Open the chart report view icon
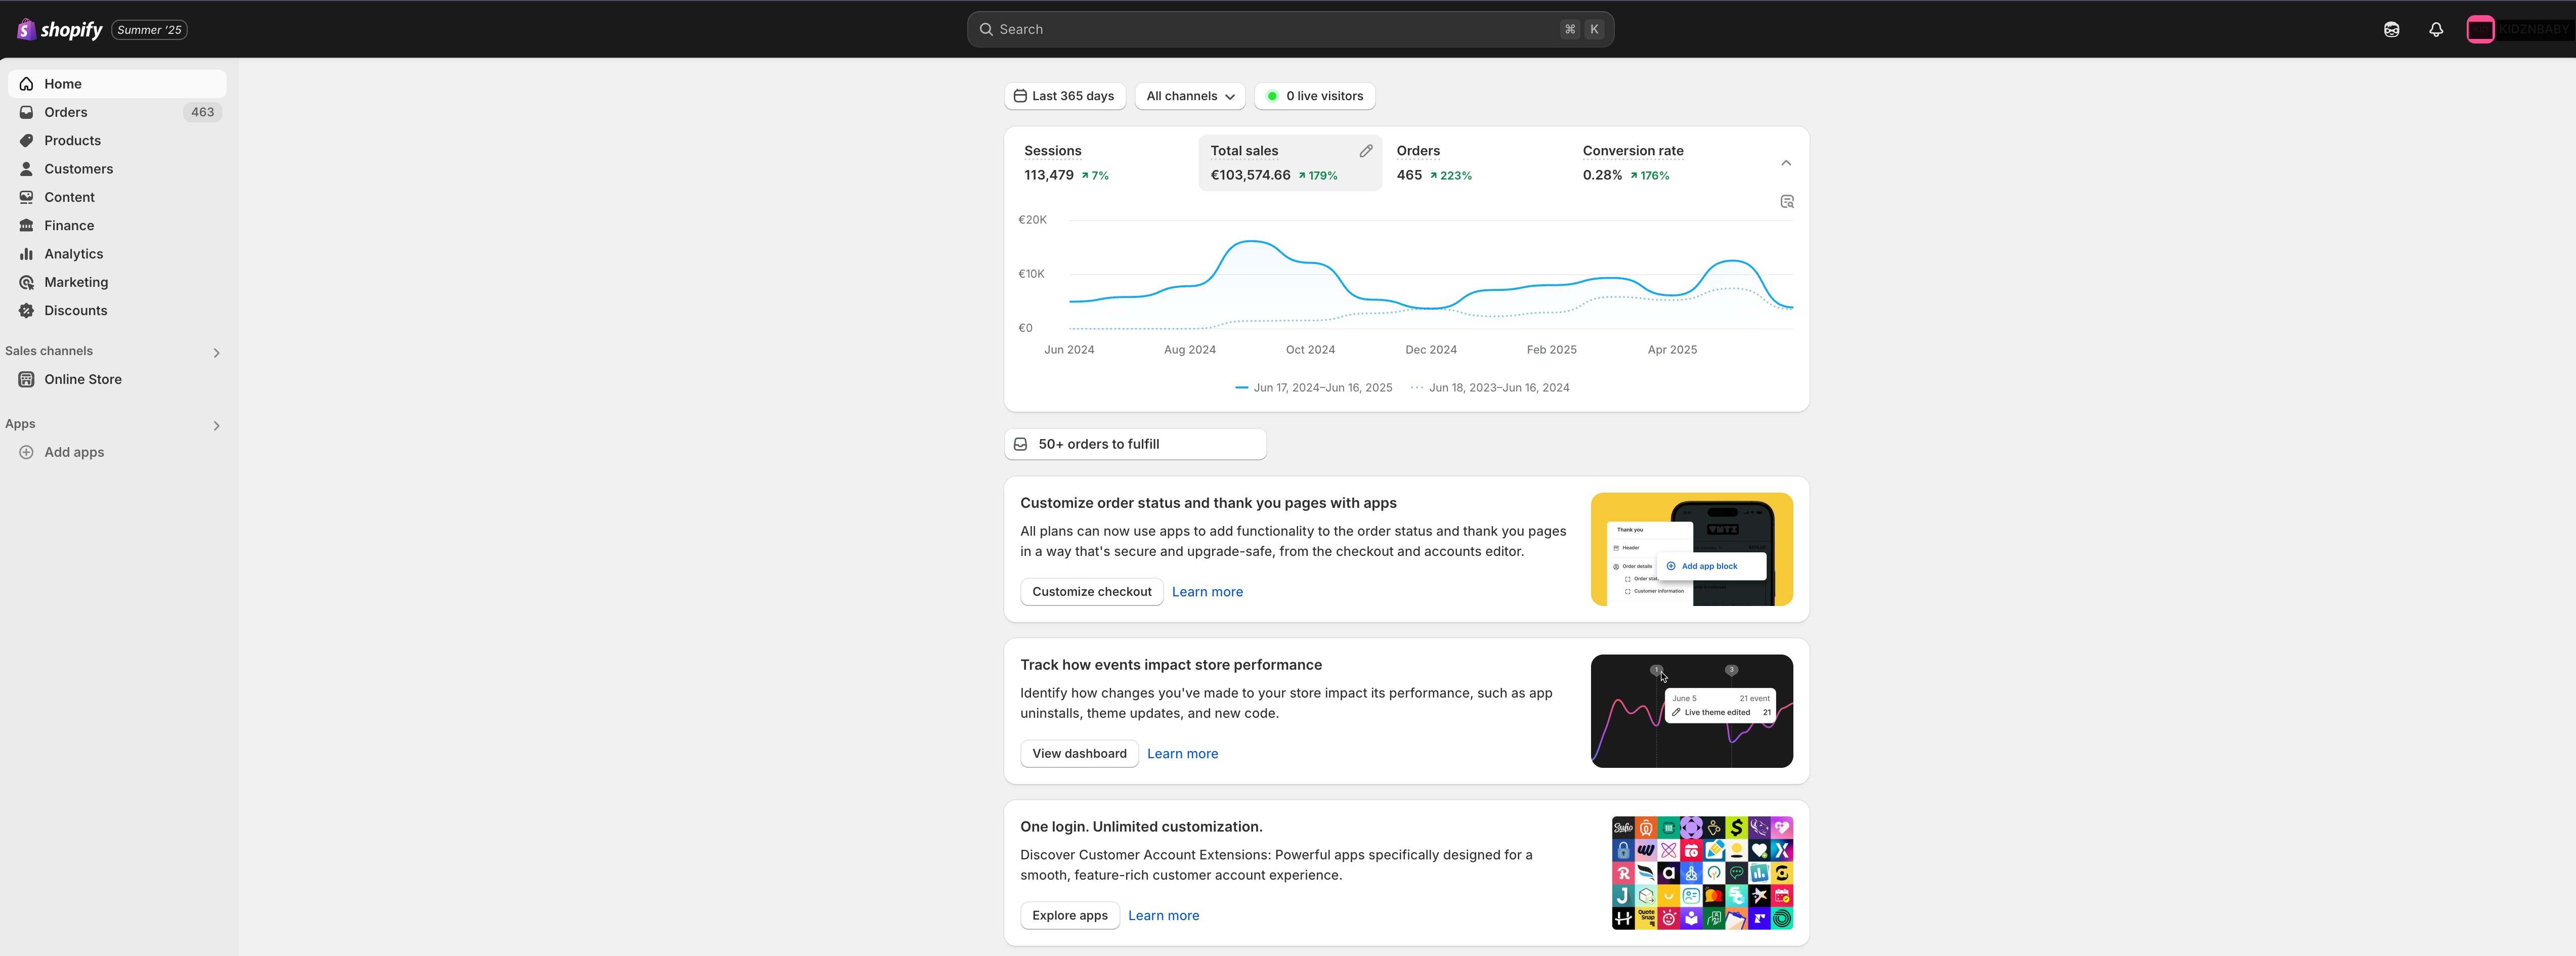Viewport: 2576px width, 956px height. coord(1787,202)
